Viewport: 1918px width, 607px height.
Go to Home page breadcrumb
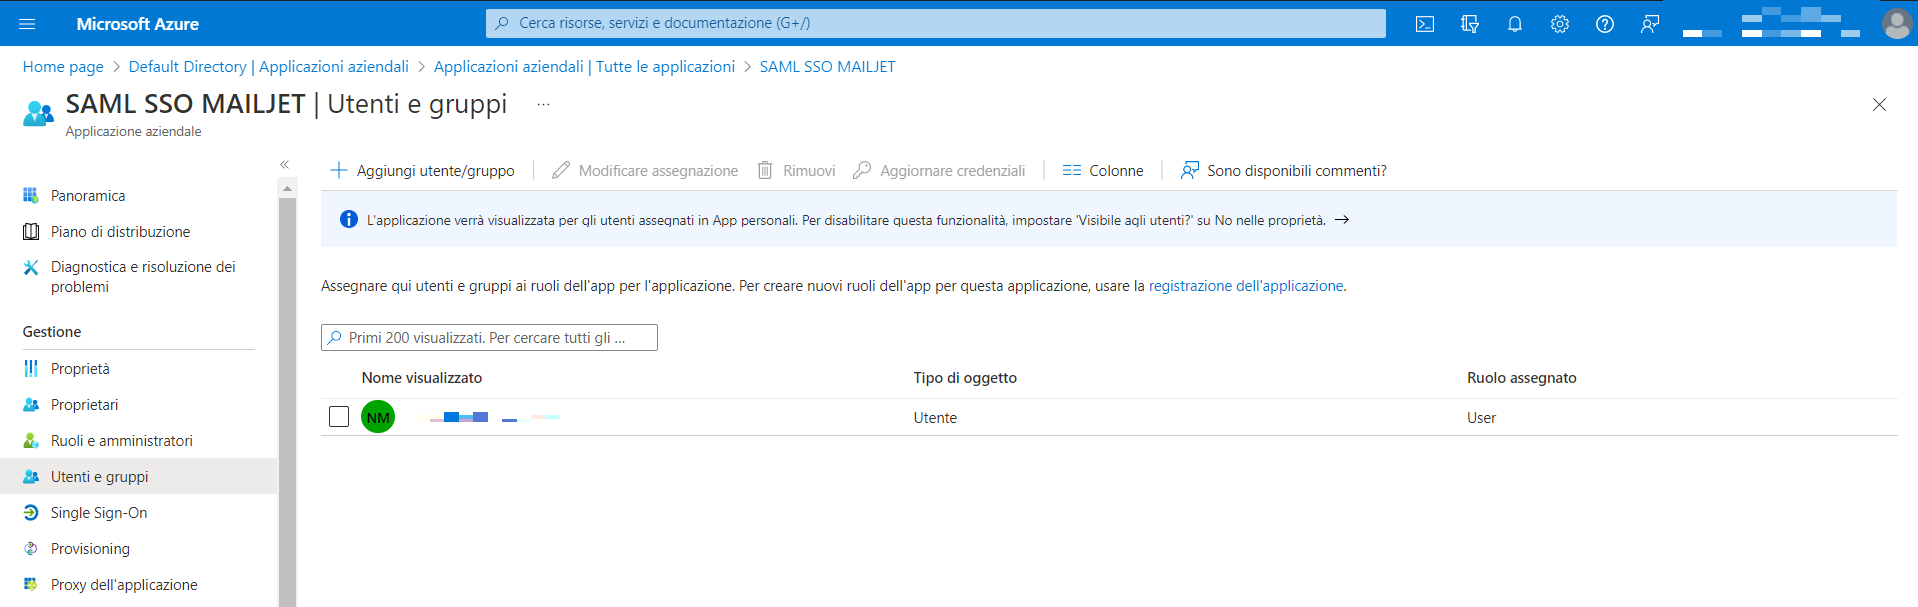coord(63,67)
